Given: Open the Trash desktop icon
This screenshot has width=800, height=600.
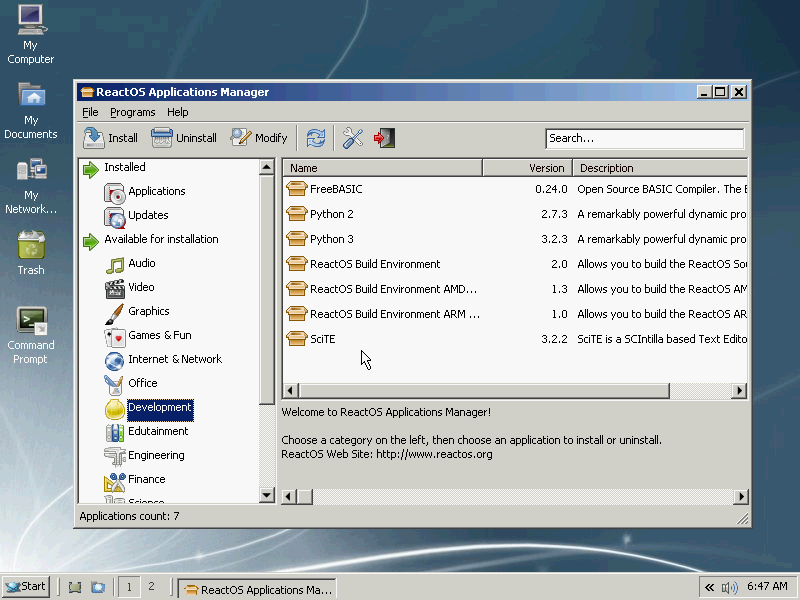Looking at the screenshot, I should point(31,253).
